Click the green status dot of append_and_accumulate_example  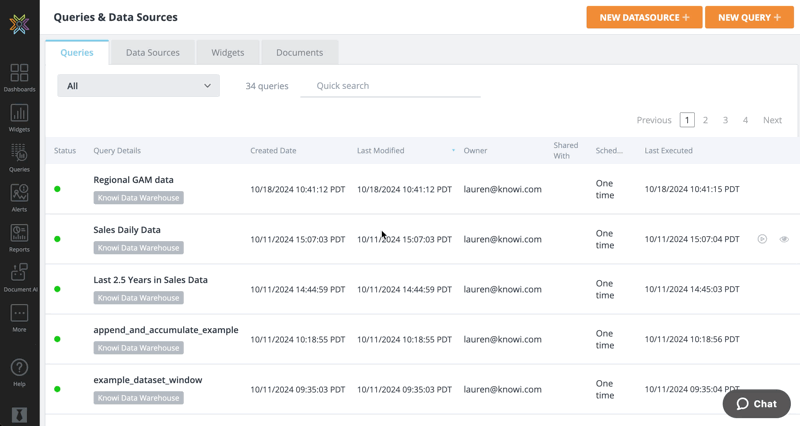(57, 339)
